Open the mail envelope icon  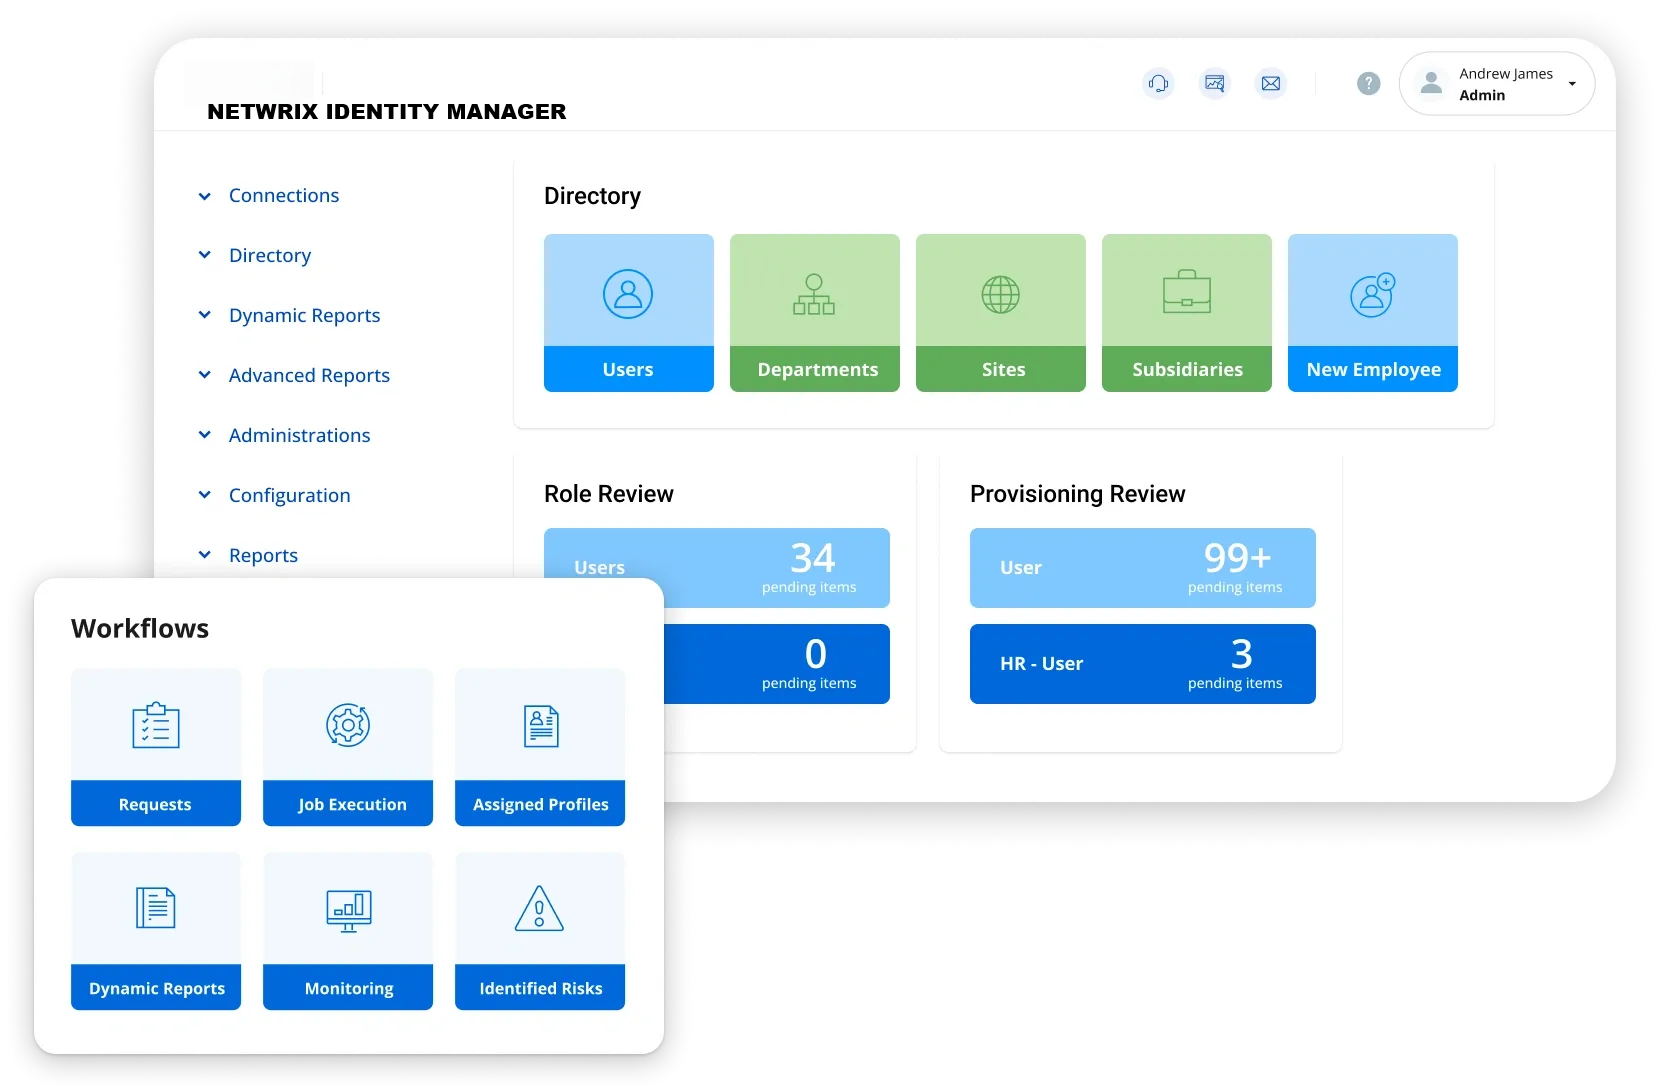pyautogui.click(x=1270, y=83)
